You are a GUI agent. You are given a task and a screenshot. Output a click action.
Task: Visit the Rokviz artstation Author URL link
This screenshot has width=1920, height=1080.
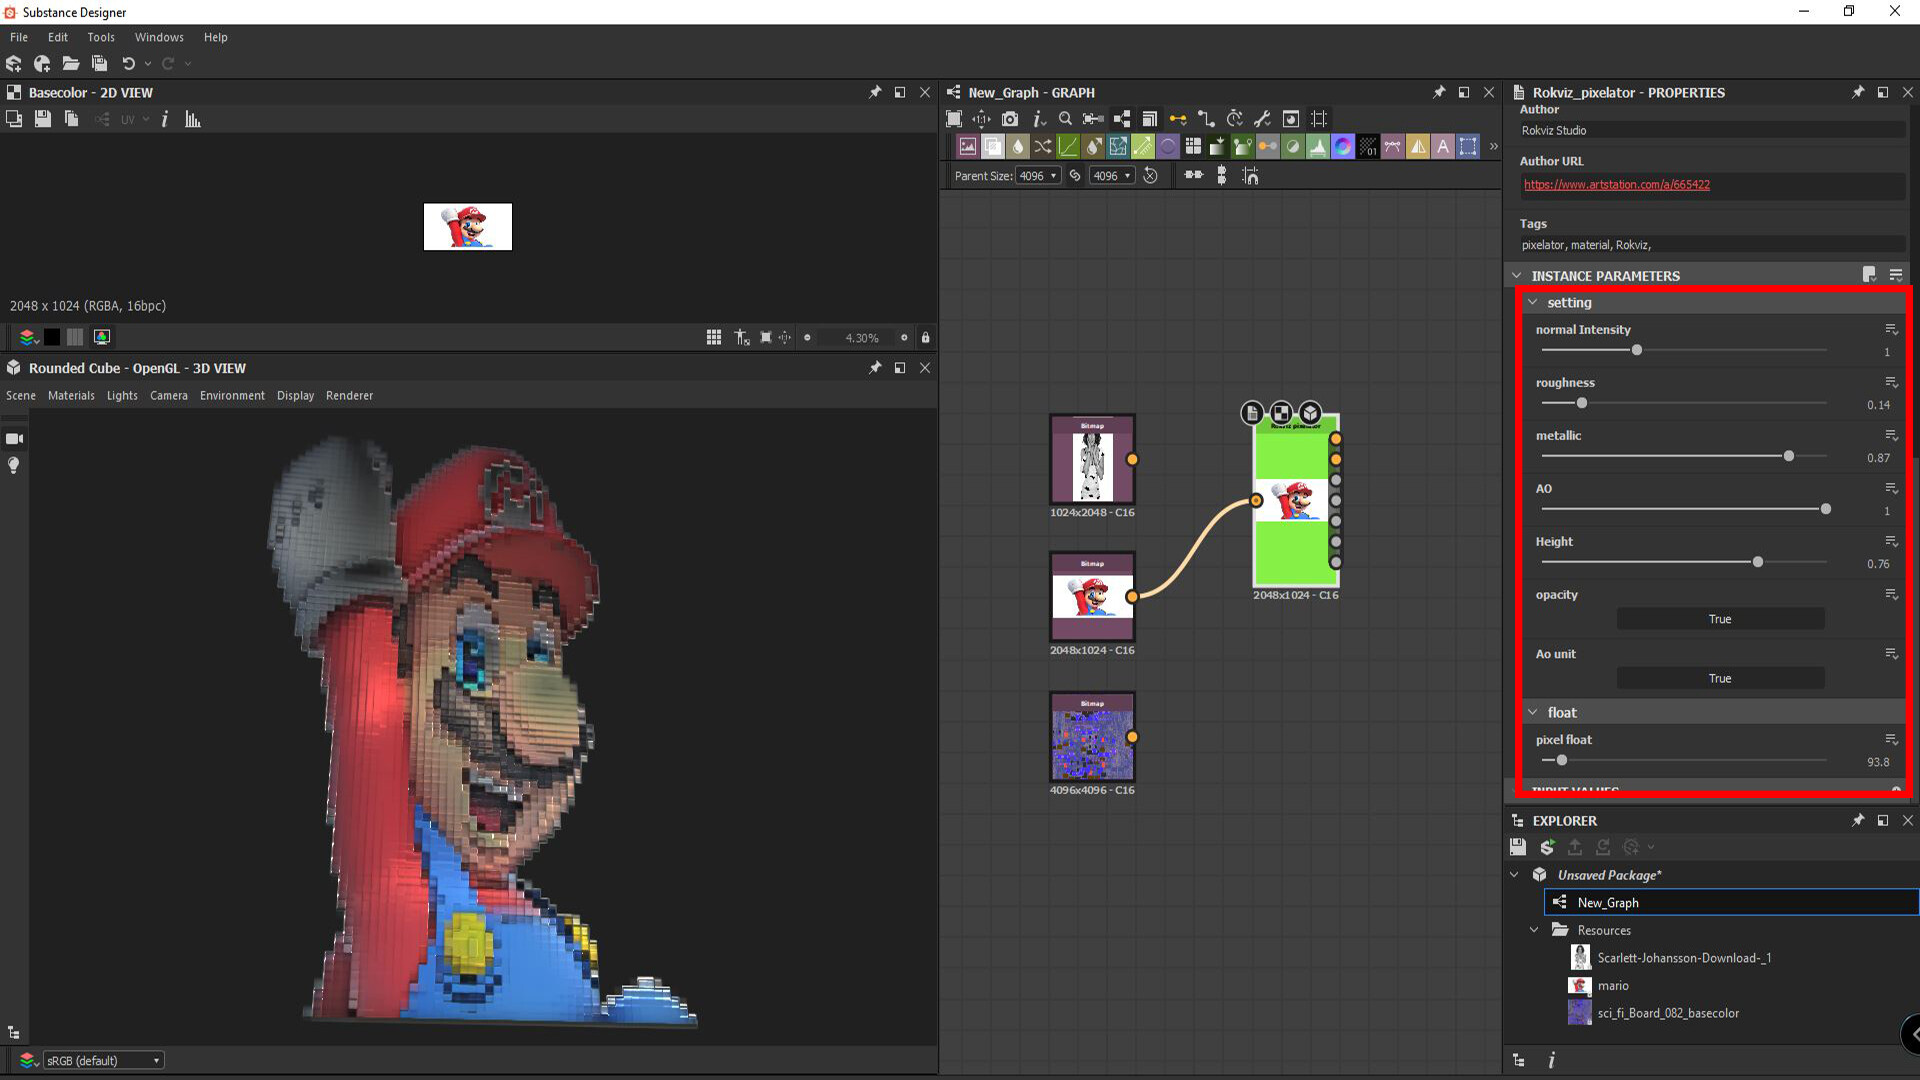point(1616,184)
